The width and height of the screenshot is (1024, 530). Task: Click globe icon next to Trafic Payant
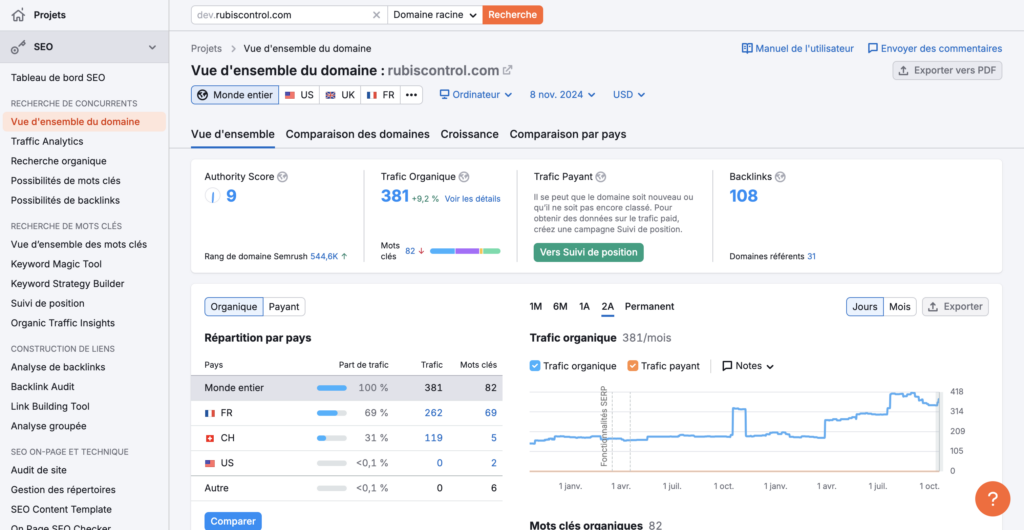[601, 177]
